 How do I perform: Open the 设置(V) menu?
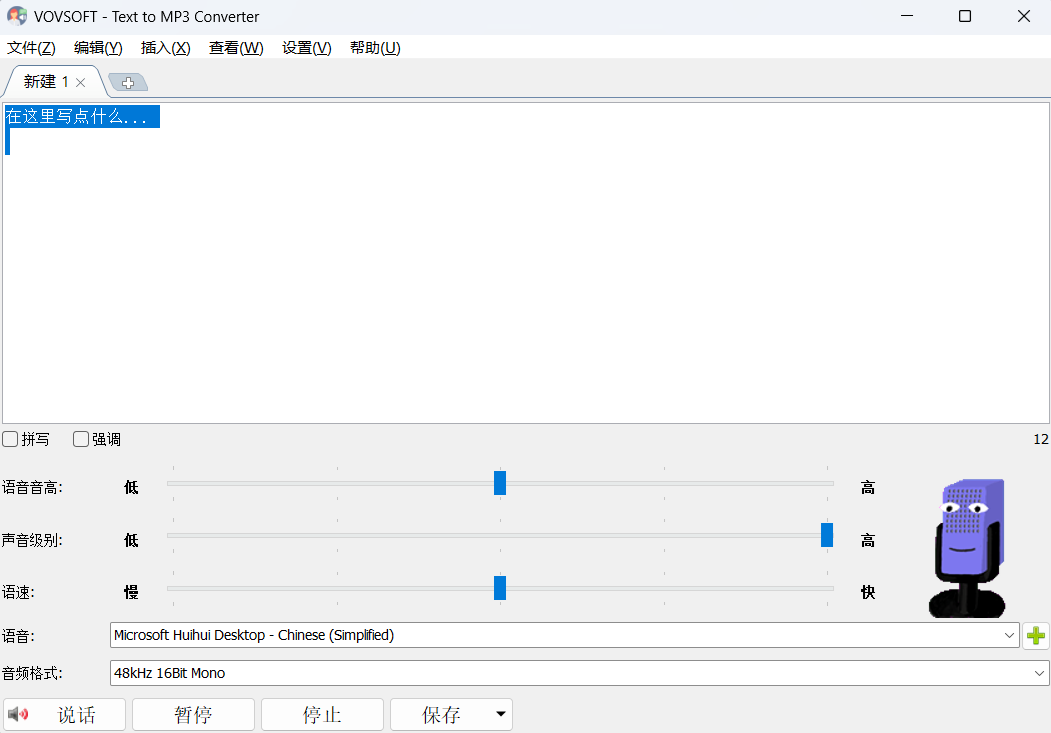coord(306,48)
